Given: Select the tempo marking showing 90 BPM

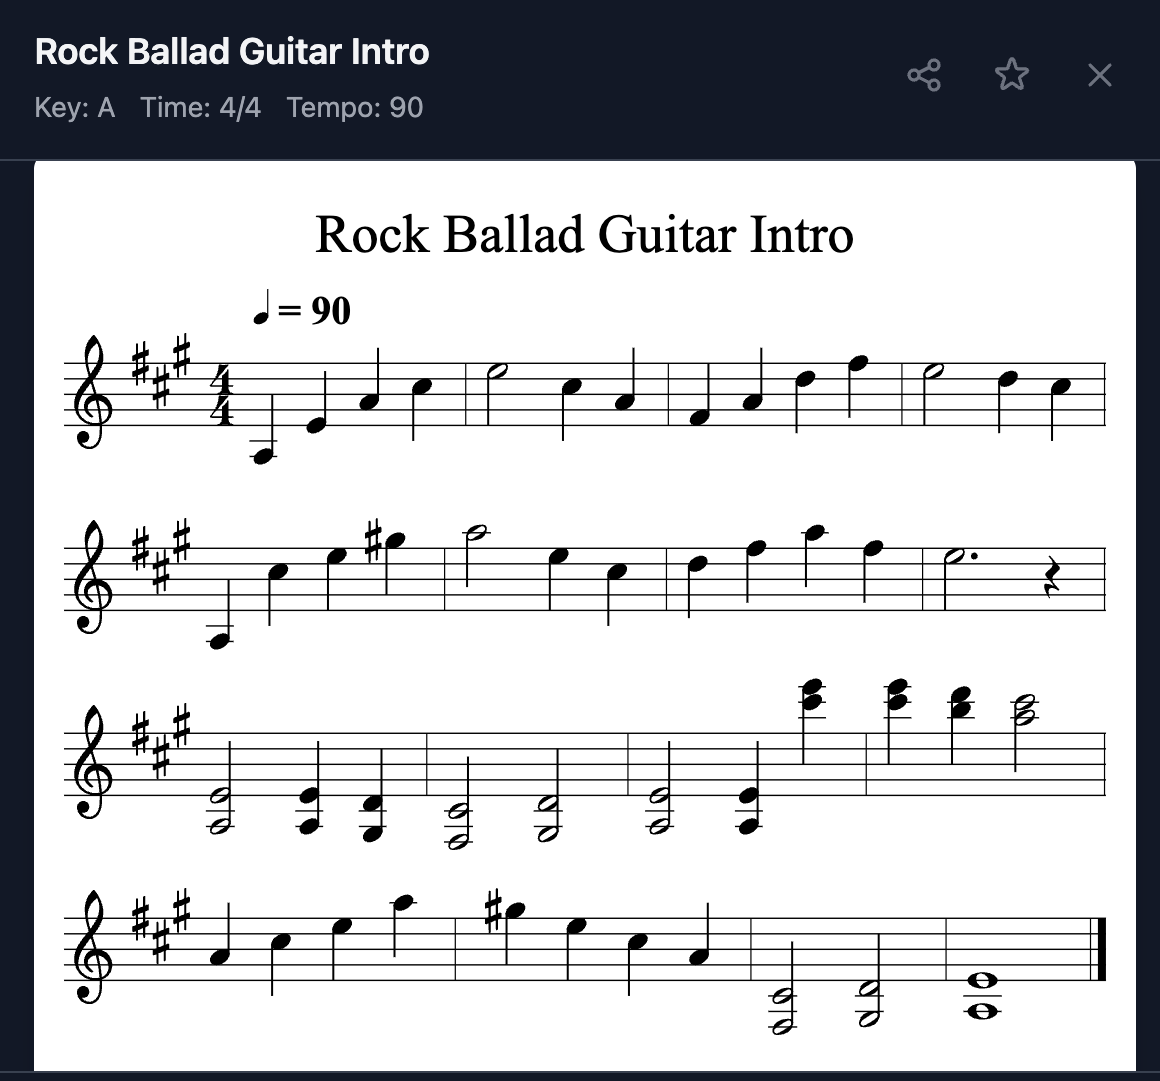Looking at the screenshot, I should click(300, 310).
